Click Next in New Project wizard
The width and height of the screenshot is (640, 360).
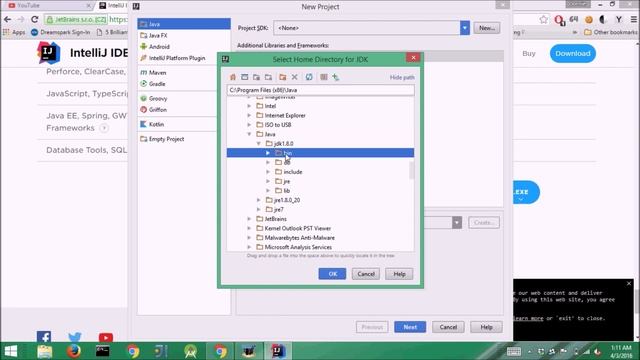[x=410, y=327]
